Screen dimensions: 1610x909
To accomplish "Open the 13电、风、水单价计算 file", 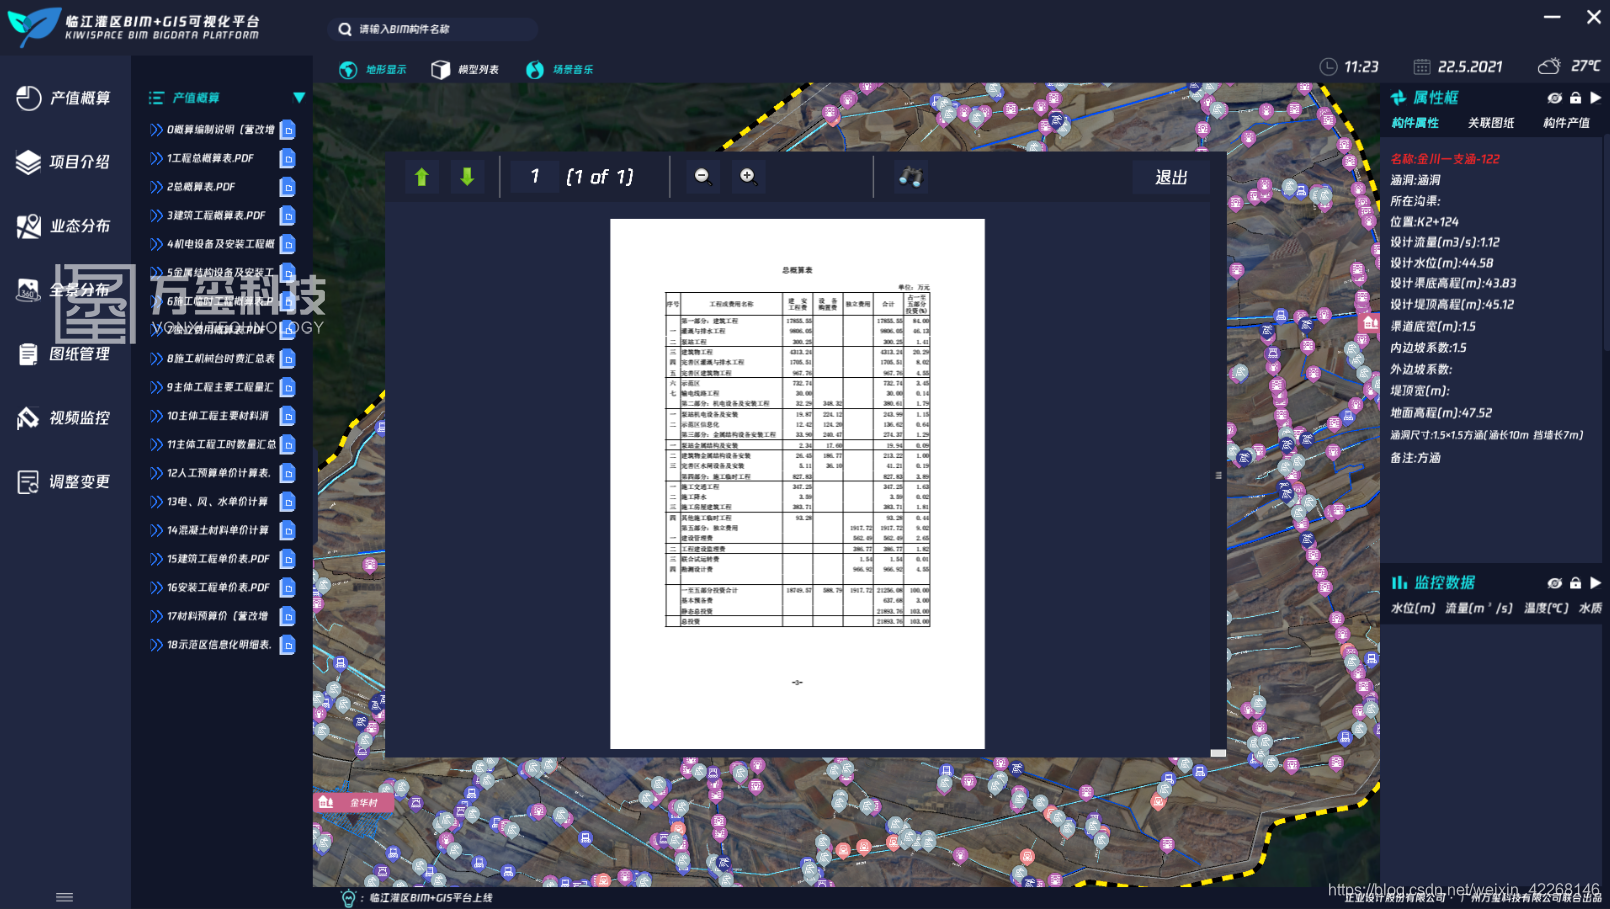I will coord(217,502).
